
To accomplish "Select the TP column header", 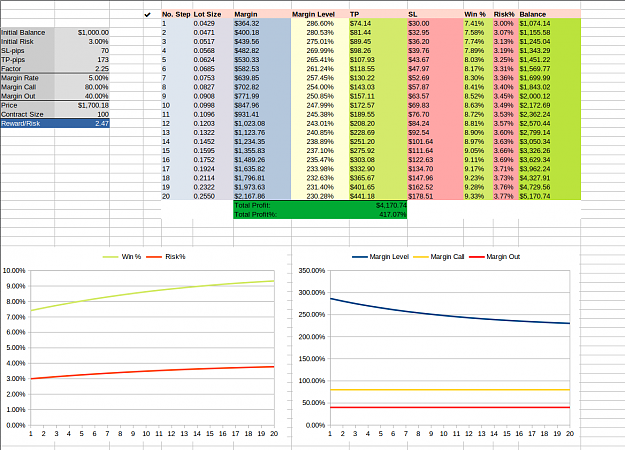I will [378, 14].
